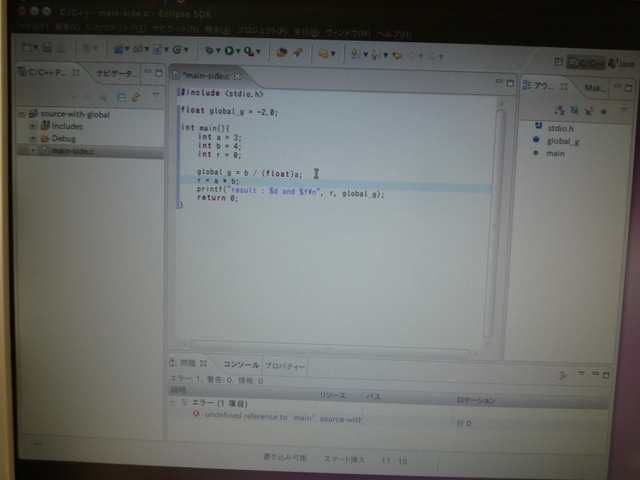Click the Search flashlight toolbar icon
640x480 pixels.
(x=298, y=52)
